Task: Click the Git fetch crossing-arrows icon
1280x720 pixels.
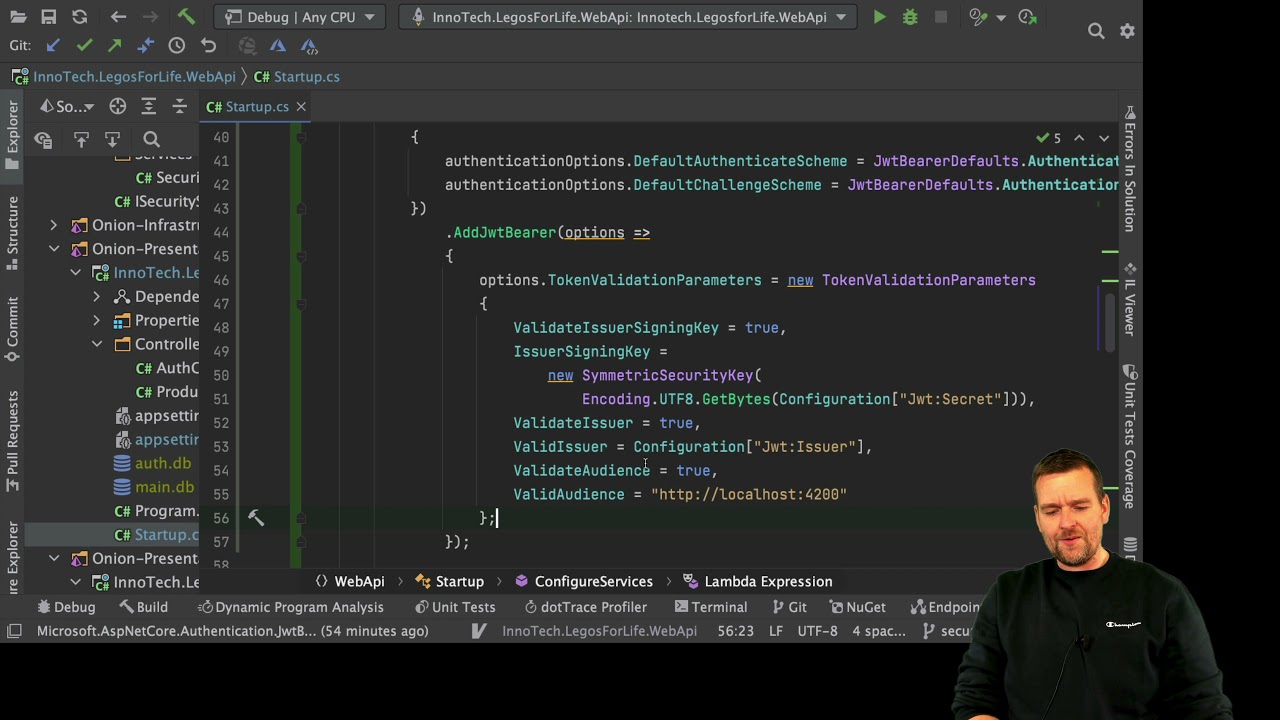Action: point(146,45)
